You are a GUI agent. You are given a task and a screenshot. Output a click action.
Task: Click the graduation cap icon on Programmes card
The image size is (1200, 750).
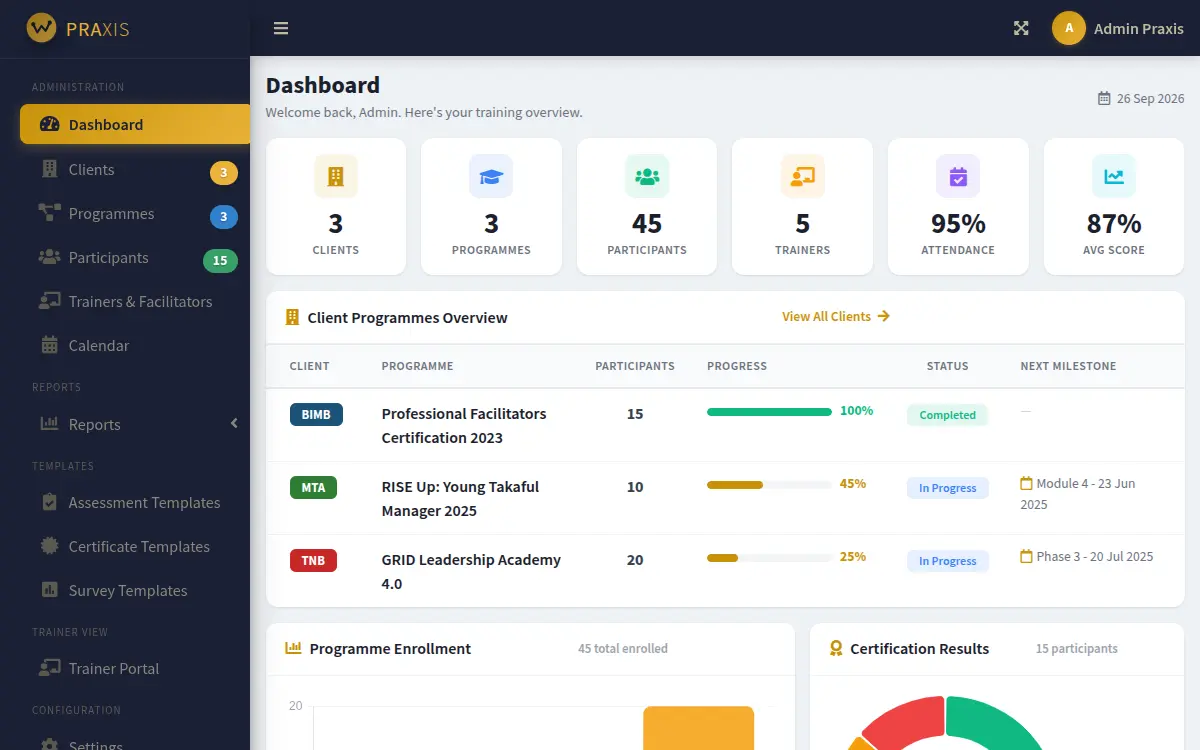click(x=491, y=176)
